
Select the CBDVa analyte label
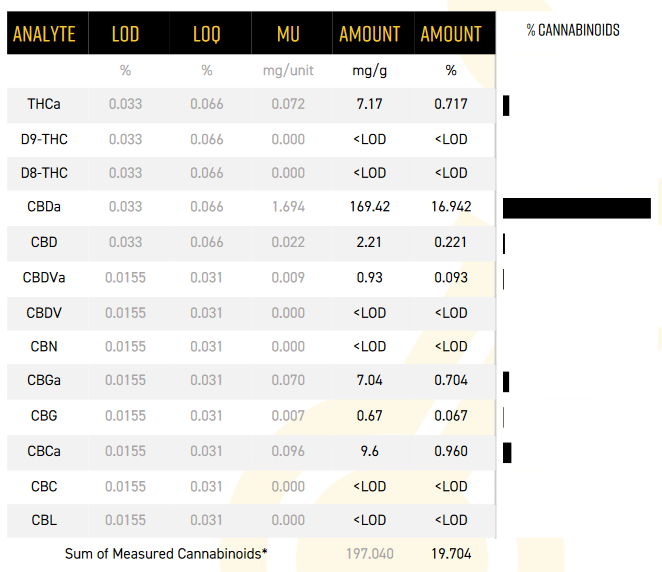[44, 277]
